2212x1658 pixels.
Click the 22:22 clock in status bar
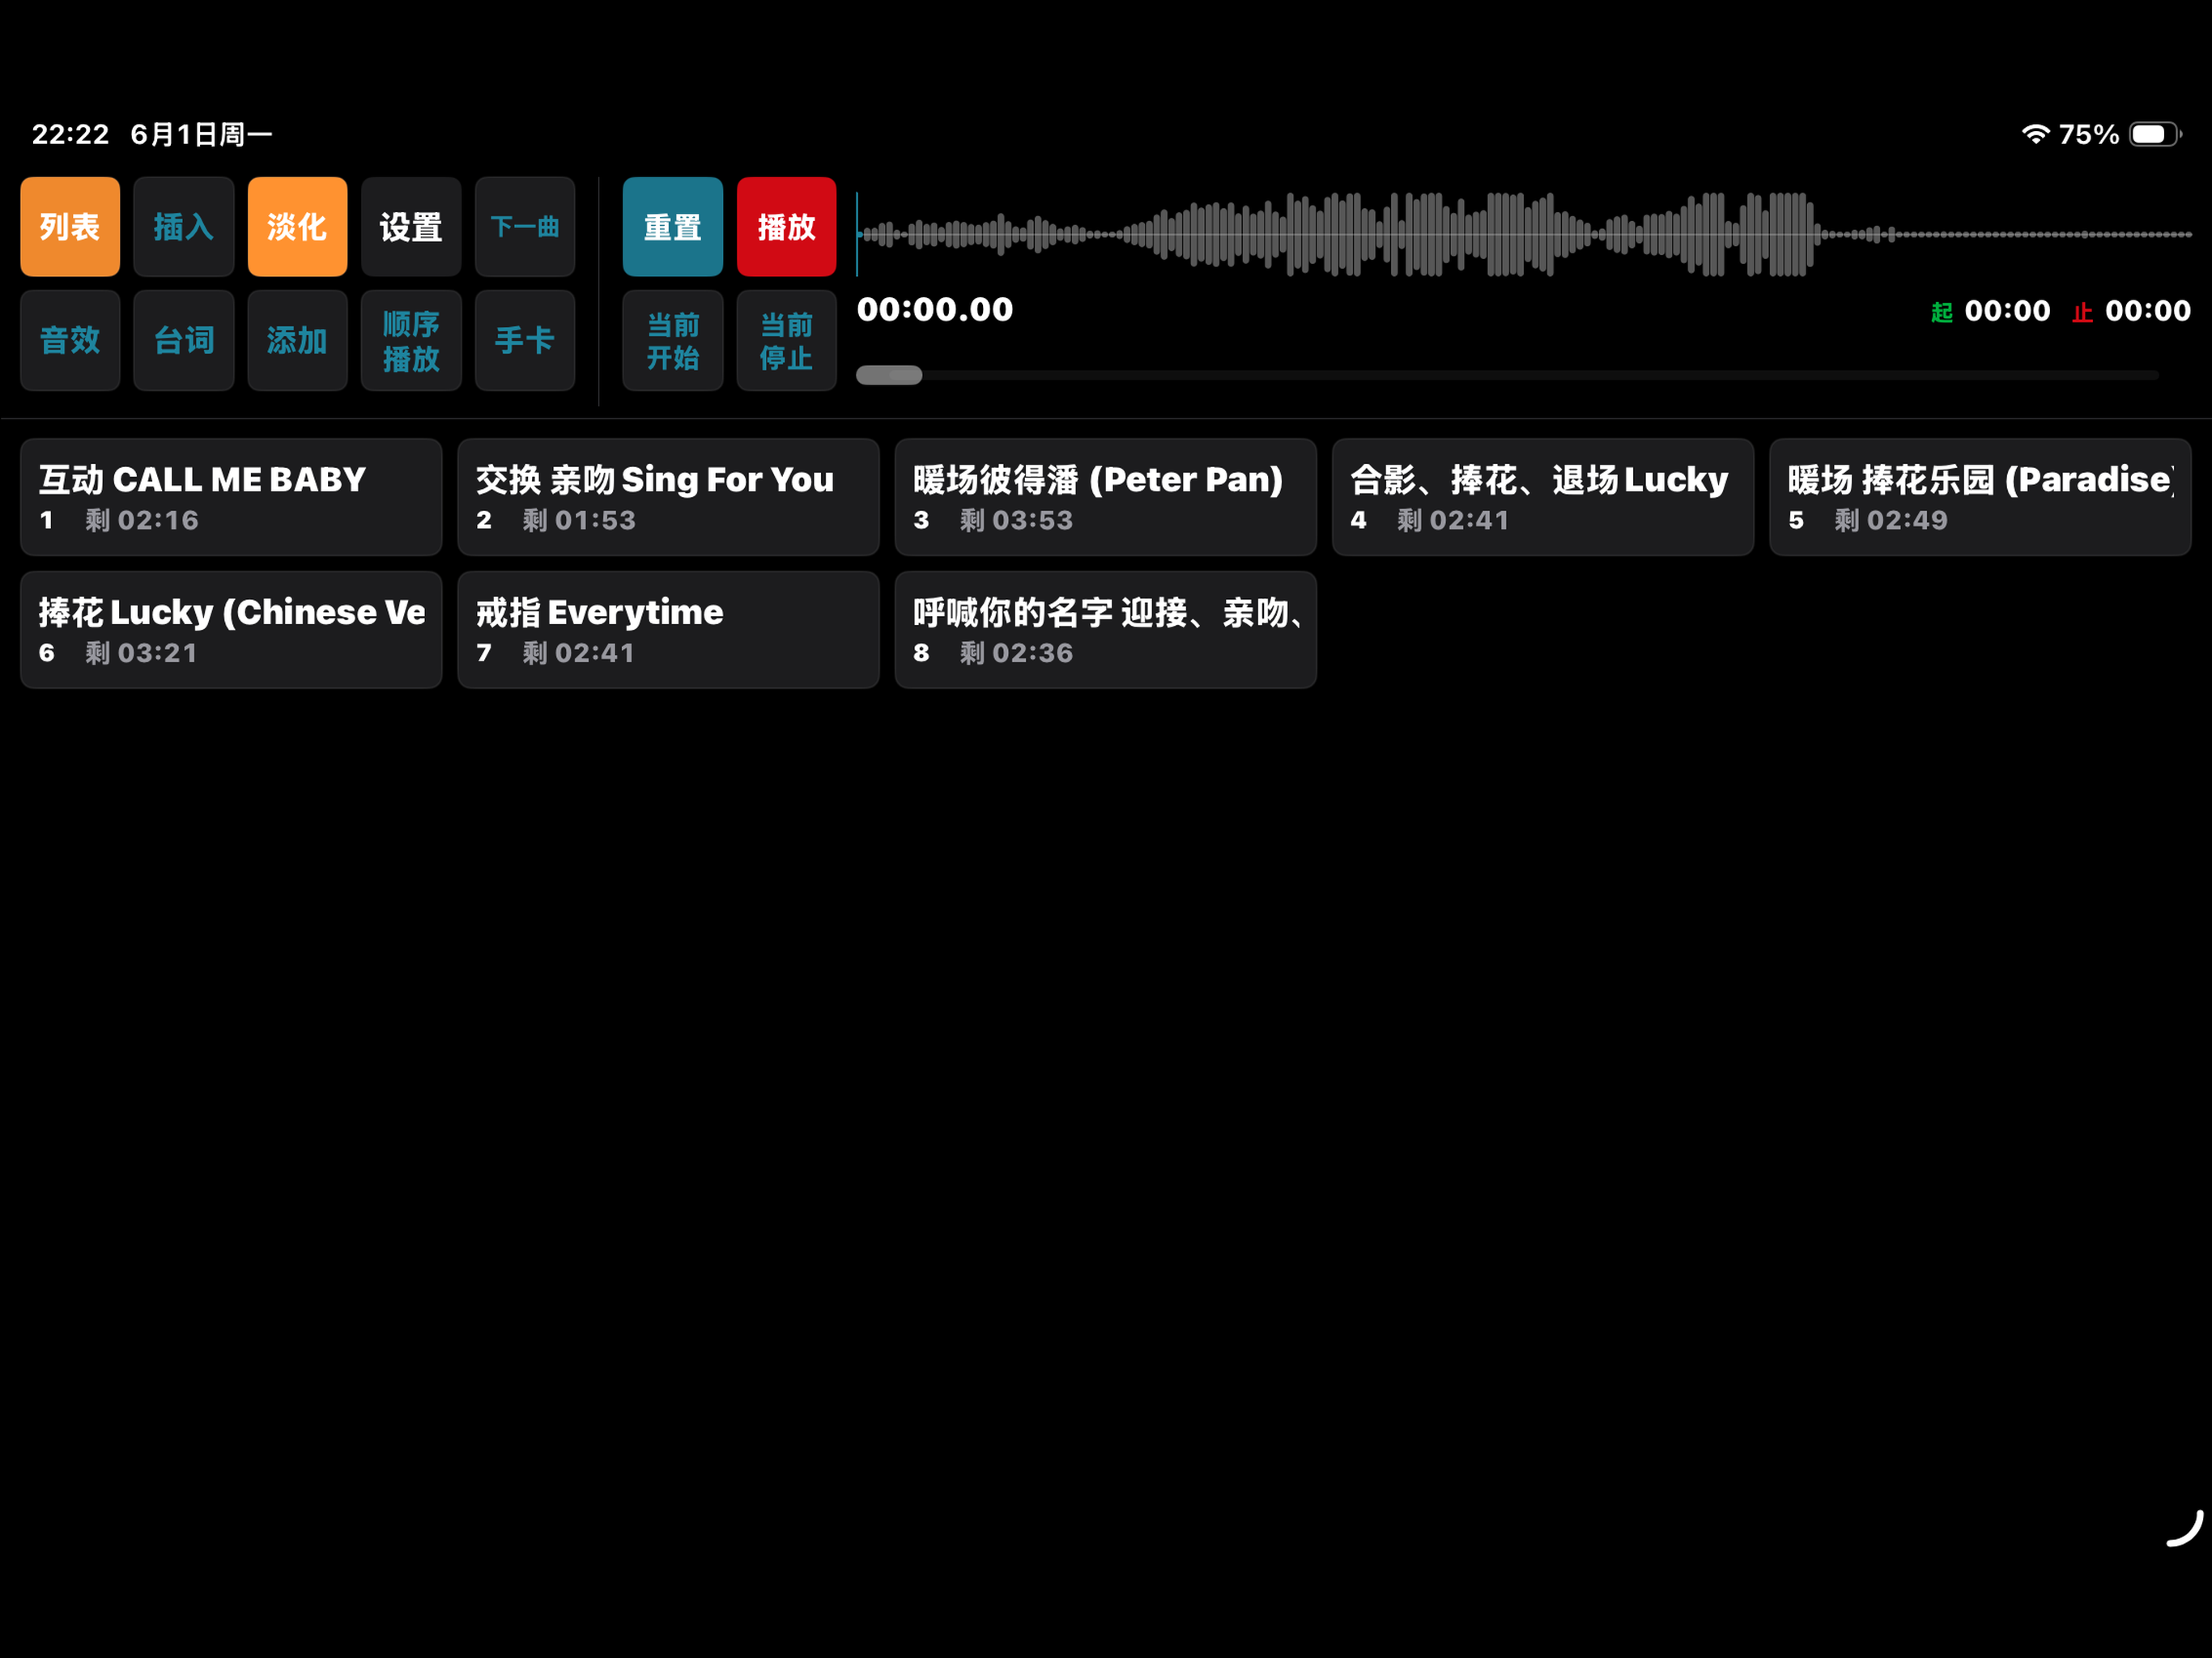click(70, 134)
